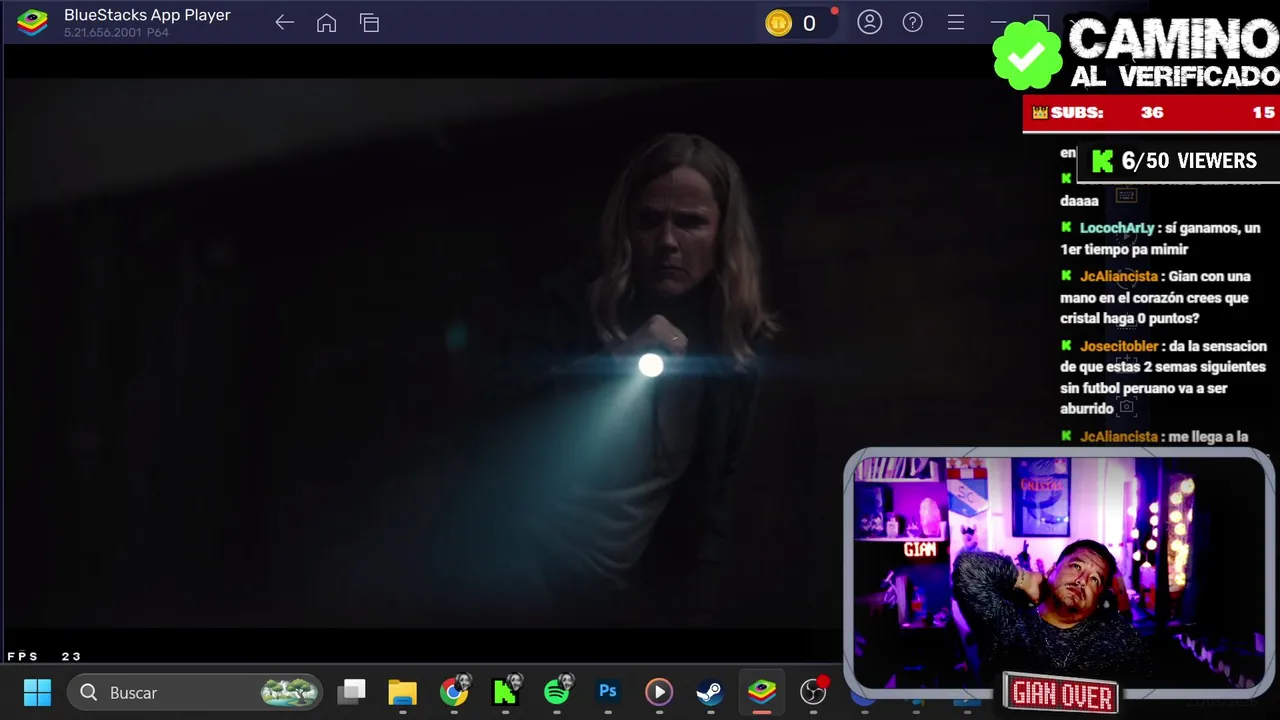This screenshot has height=720, width=1280.
Task: Minimize the BlueStacks window
Action: click(998, 22)
